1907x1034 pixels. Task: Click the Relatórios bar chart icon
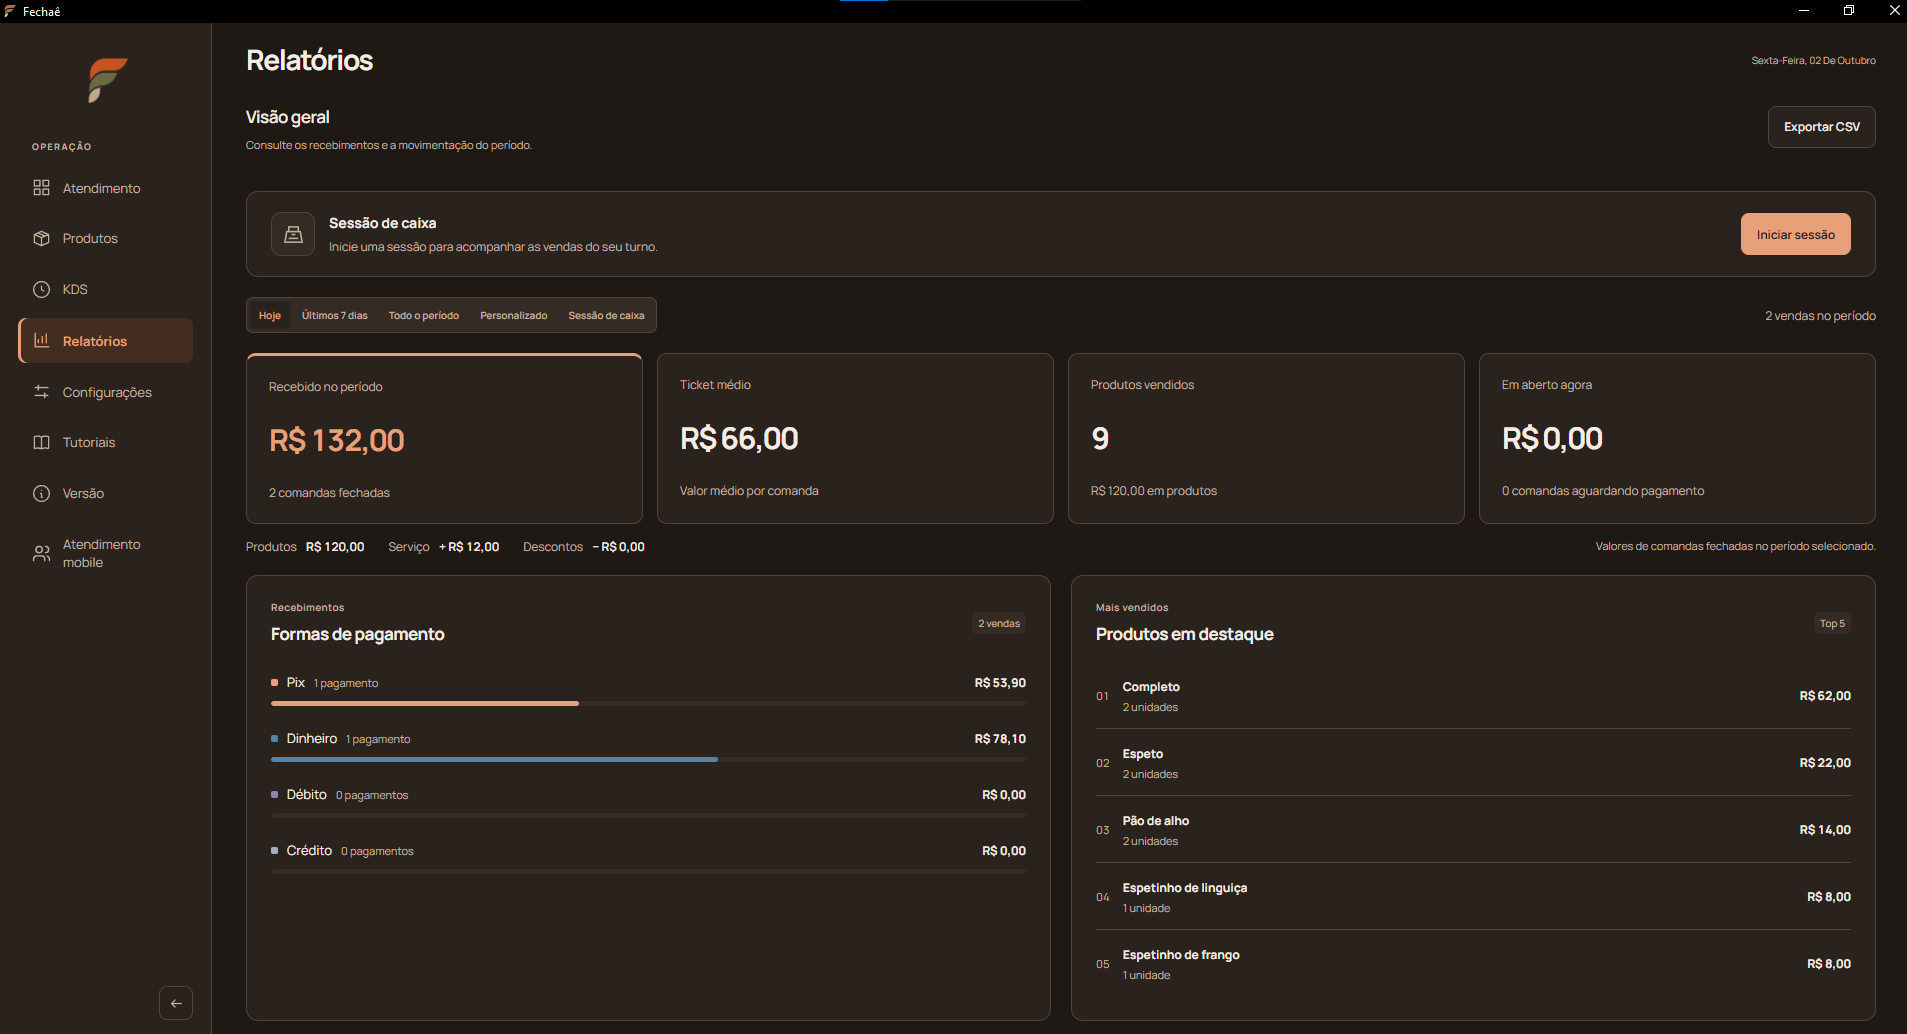[41, 341]
